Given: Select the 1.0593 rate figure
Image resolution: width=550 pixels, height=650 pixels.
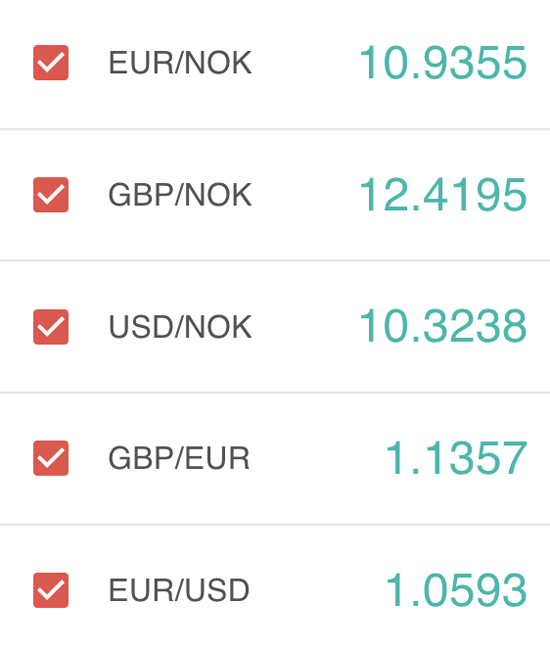Looking at the screenshot, I should (x=456, y=590).
